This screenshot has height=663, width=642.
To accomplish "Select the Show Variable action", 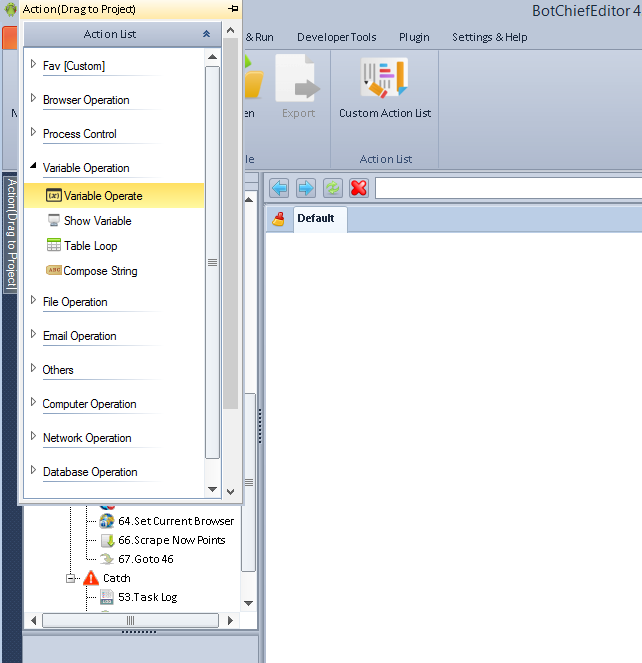I will click(97, 221).
